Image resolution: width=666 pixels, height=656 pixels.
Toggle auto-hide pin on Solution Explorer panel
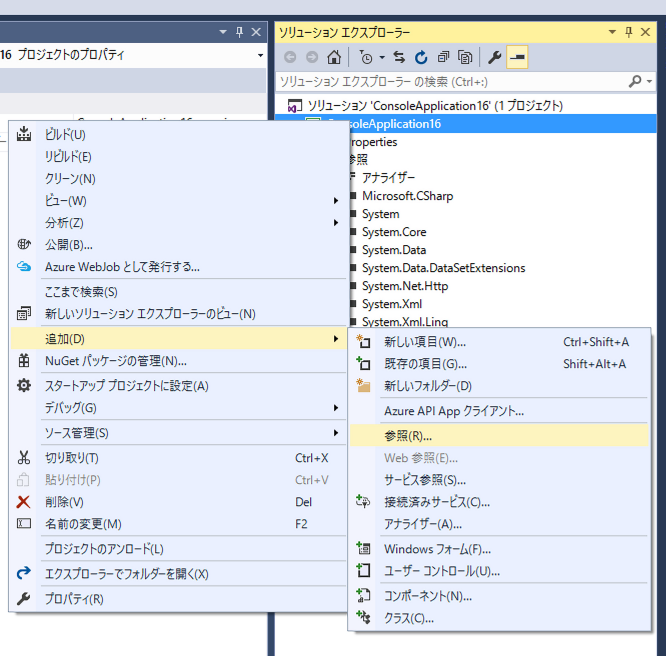point(638,33)
